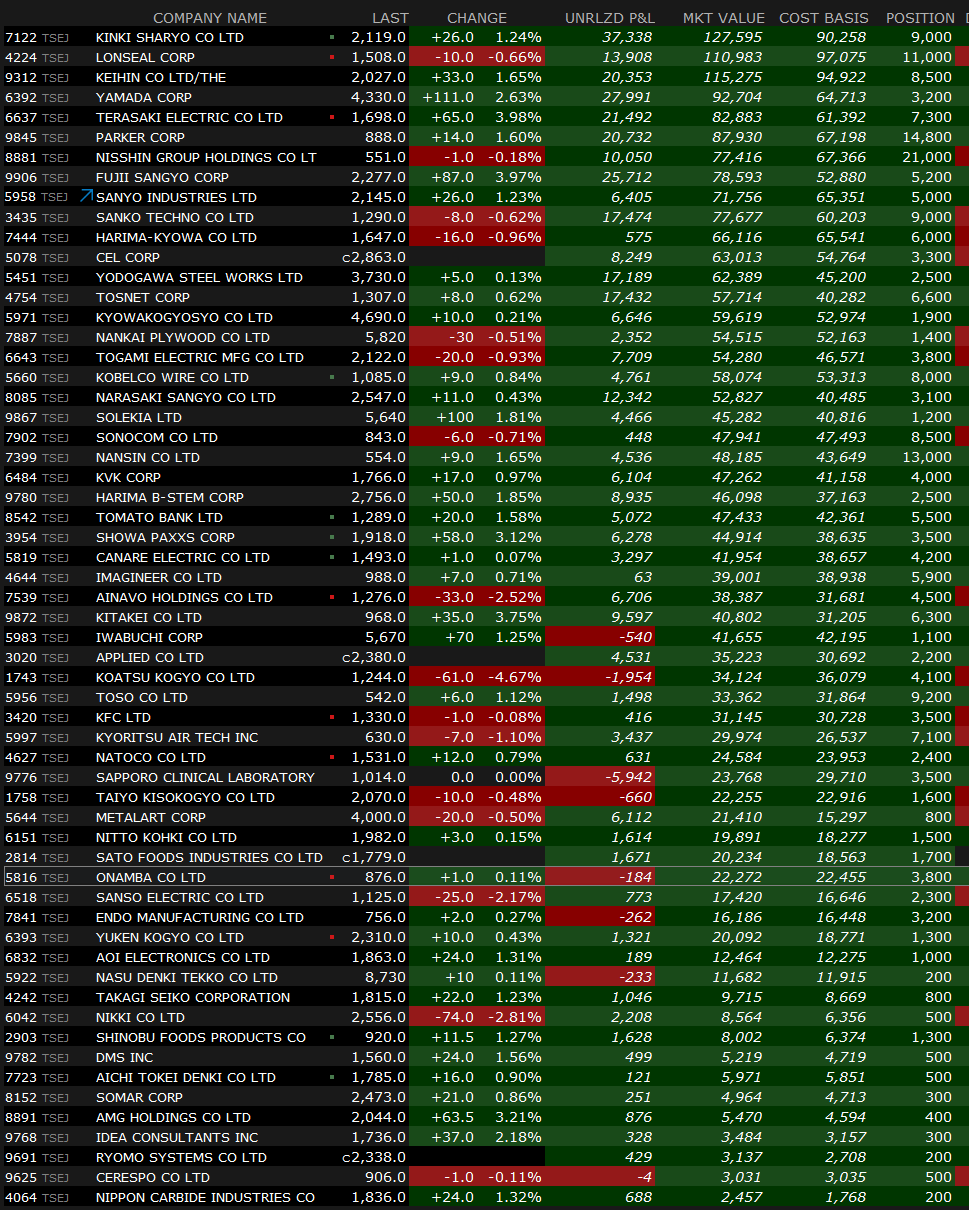Select KEIHIN CO LTD/THE company name

click(161, 77)
